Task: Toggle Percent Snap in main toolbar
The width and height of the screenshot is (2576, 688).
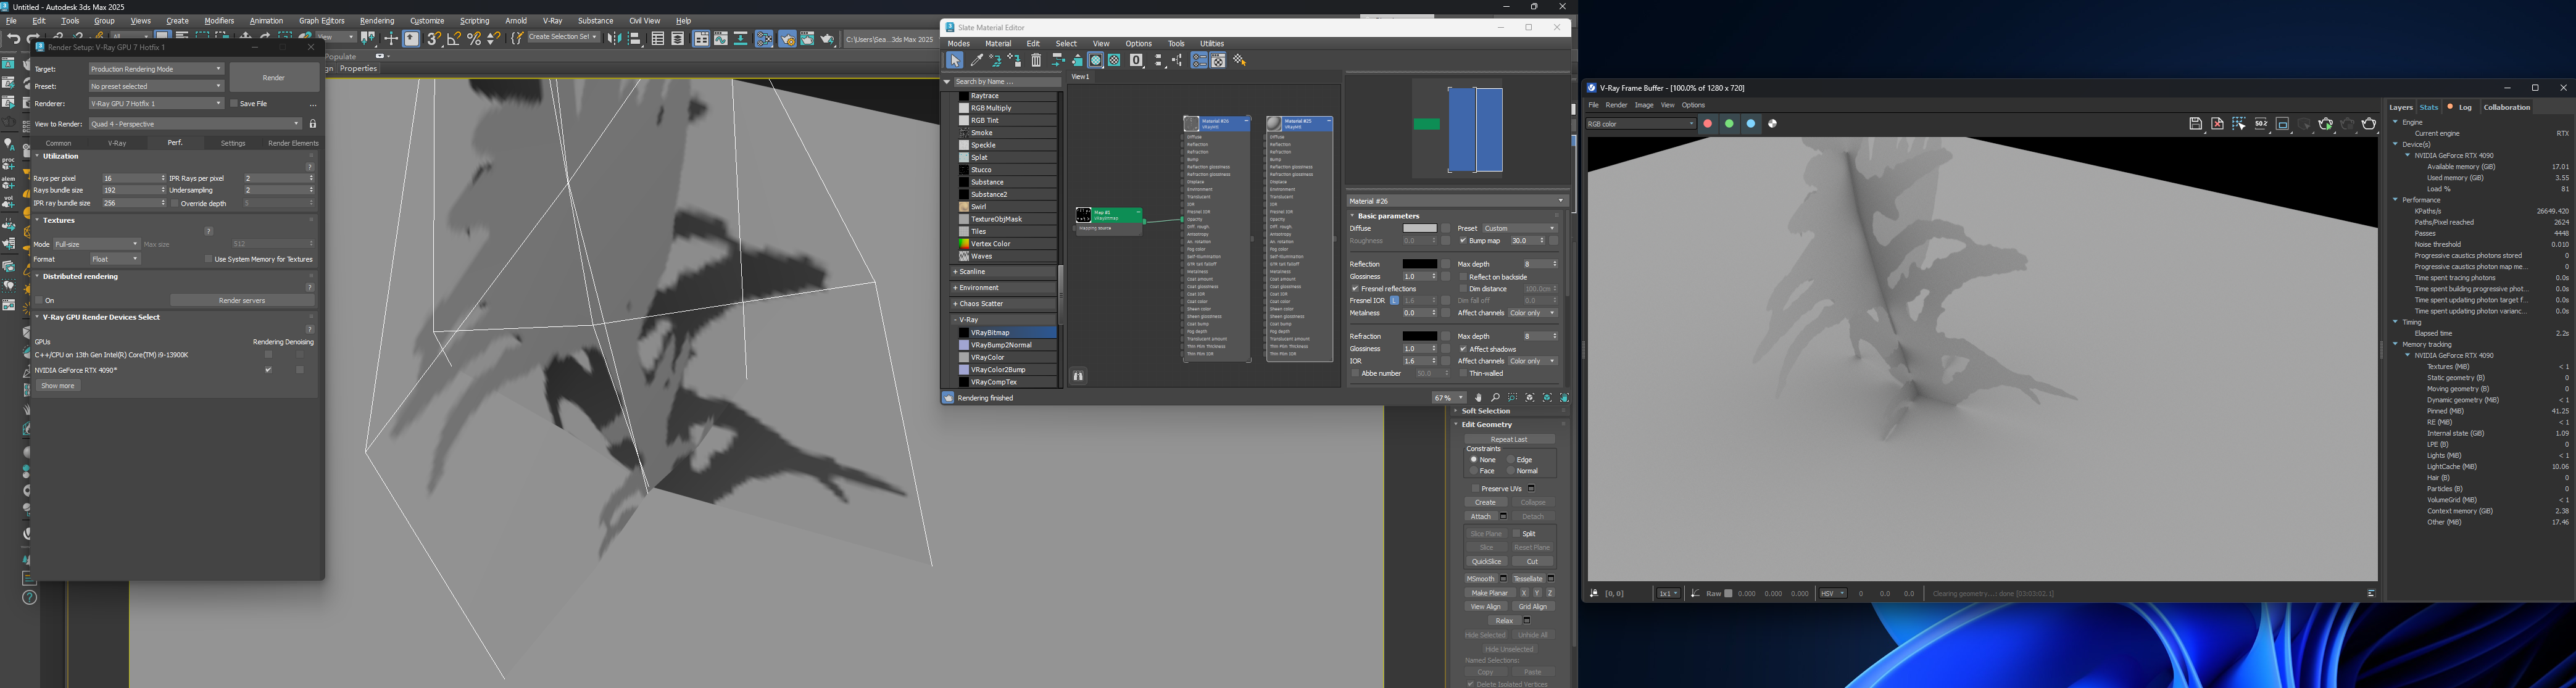Action: coord(474,38)
